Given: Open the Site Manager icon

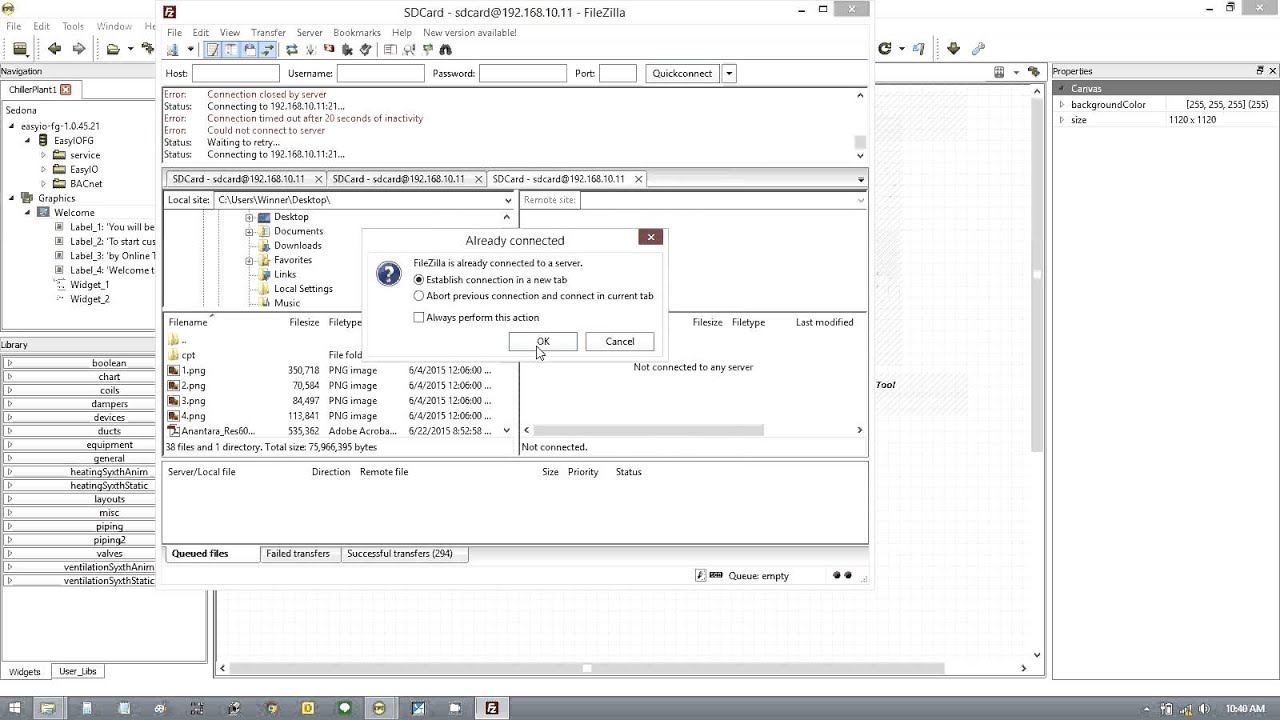Looking at the screenshot, I should click(172, 50).
